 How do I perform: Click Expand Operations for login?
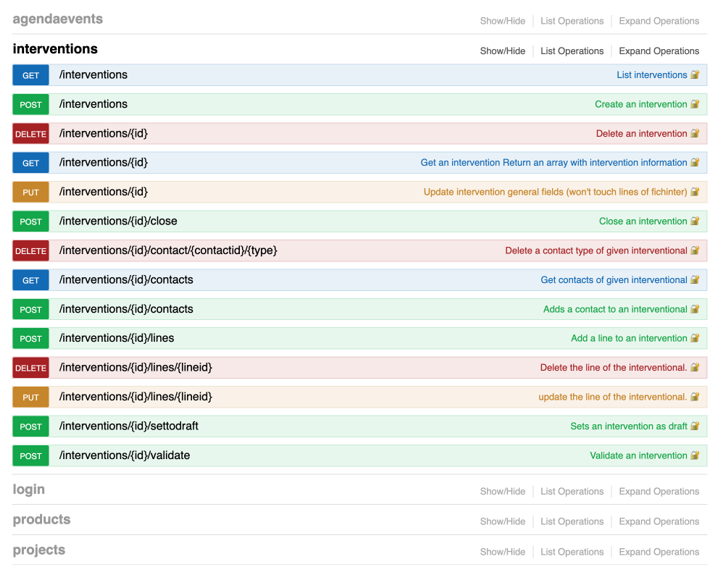point(659,491)
